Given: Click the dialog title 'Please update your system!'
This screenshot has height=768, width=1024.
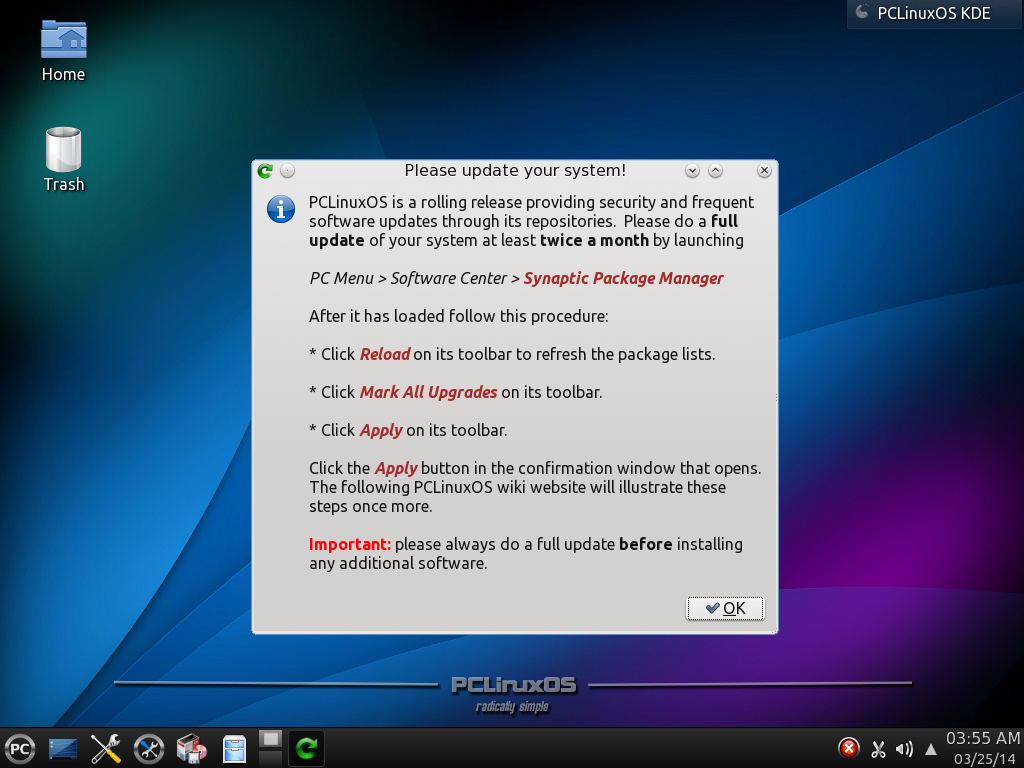Looking at the screenshot, I should pyautogui.click(x=515, y=170).
